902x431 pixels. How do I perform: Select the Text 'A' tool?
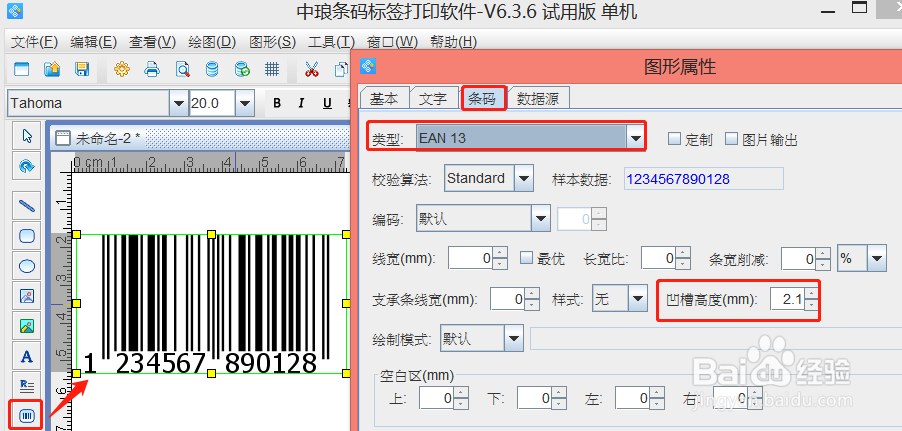click(x=27, y=356)
